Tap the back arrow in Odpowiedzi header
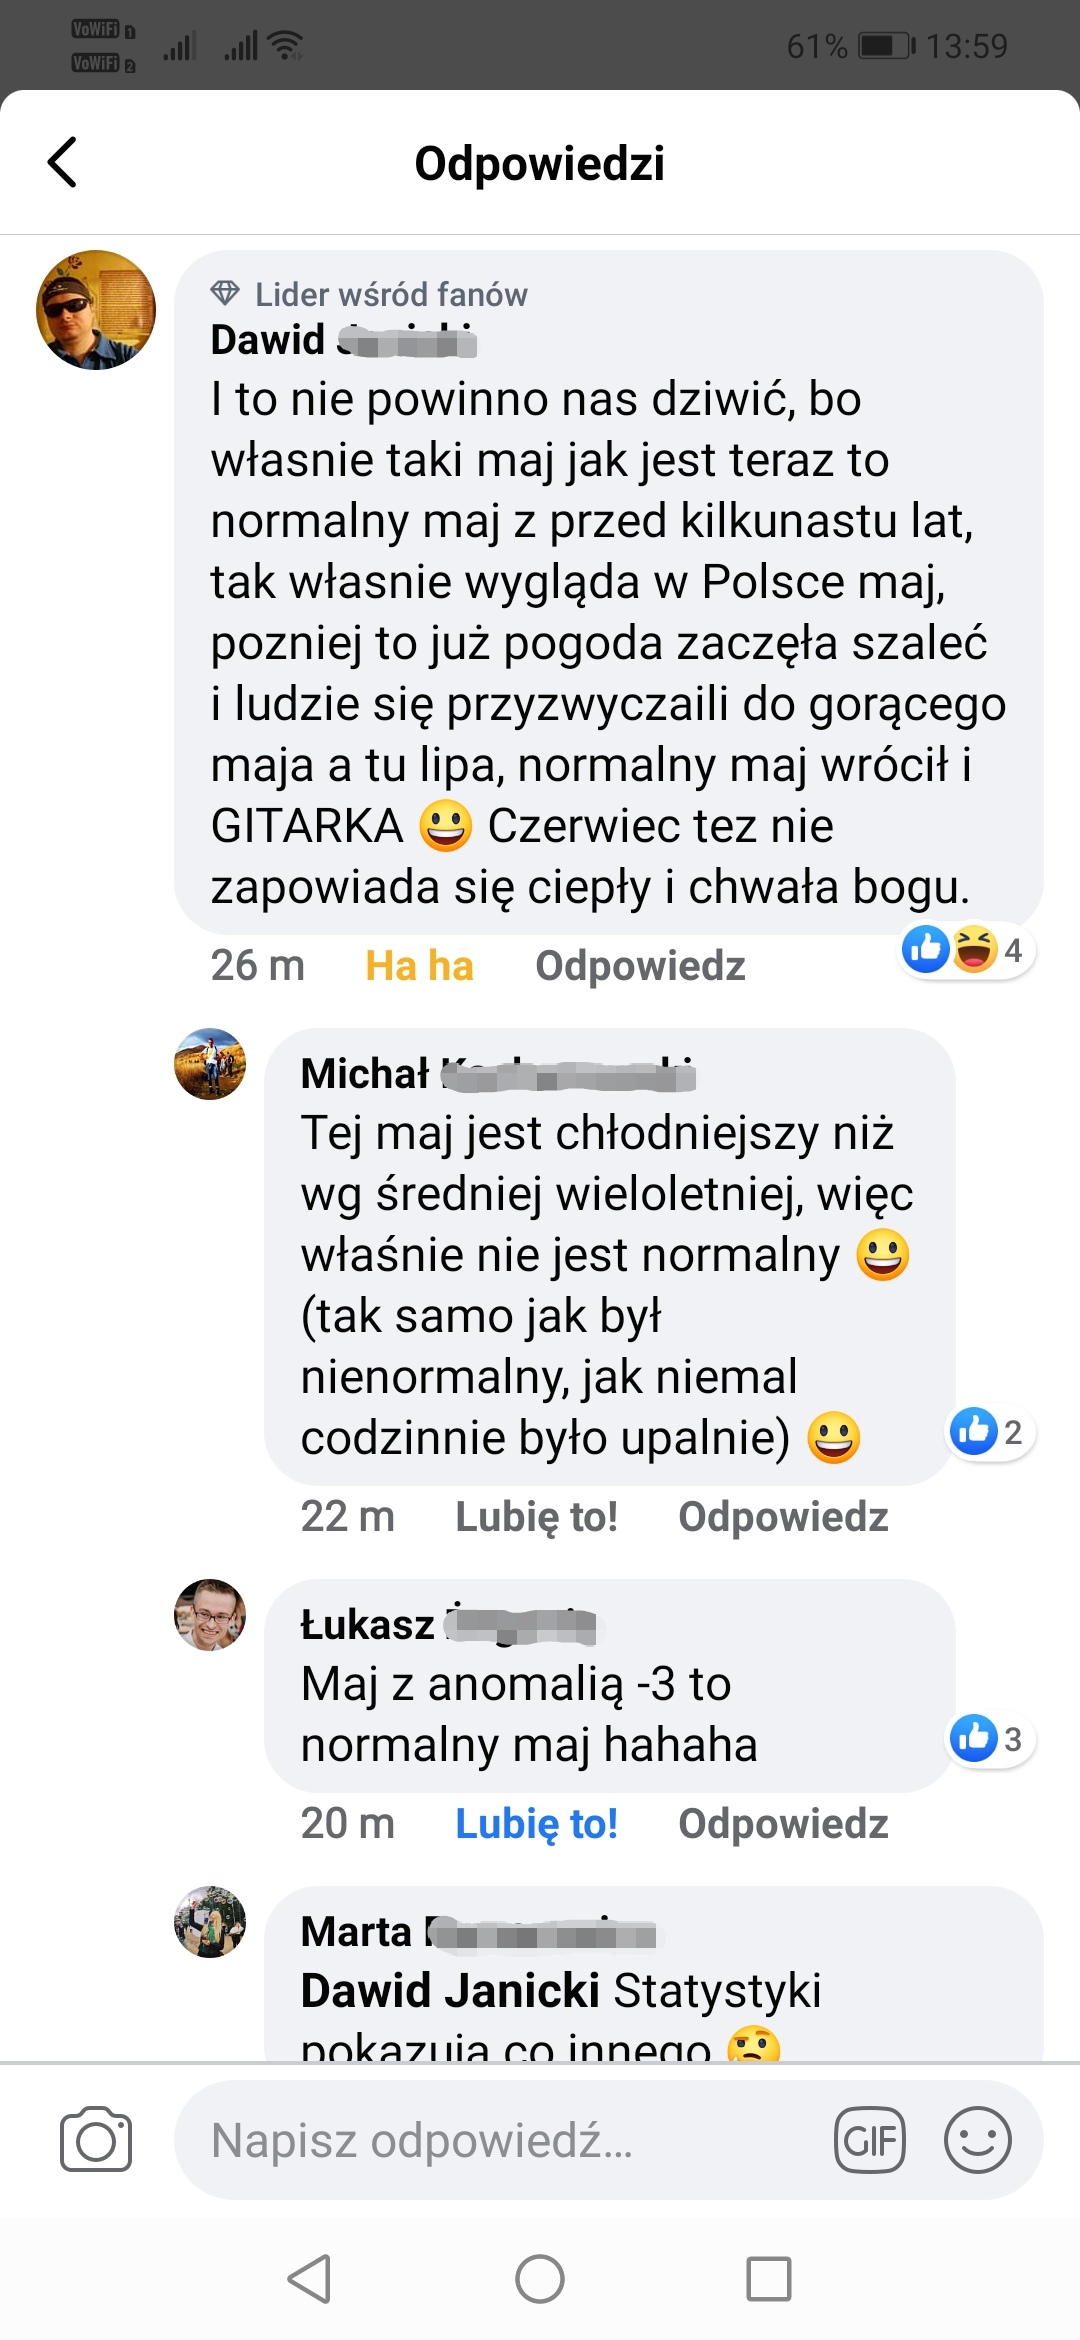The image size is (1080, 2340). click(62, 162)
